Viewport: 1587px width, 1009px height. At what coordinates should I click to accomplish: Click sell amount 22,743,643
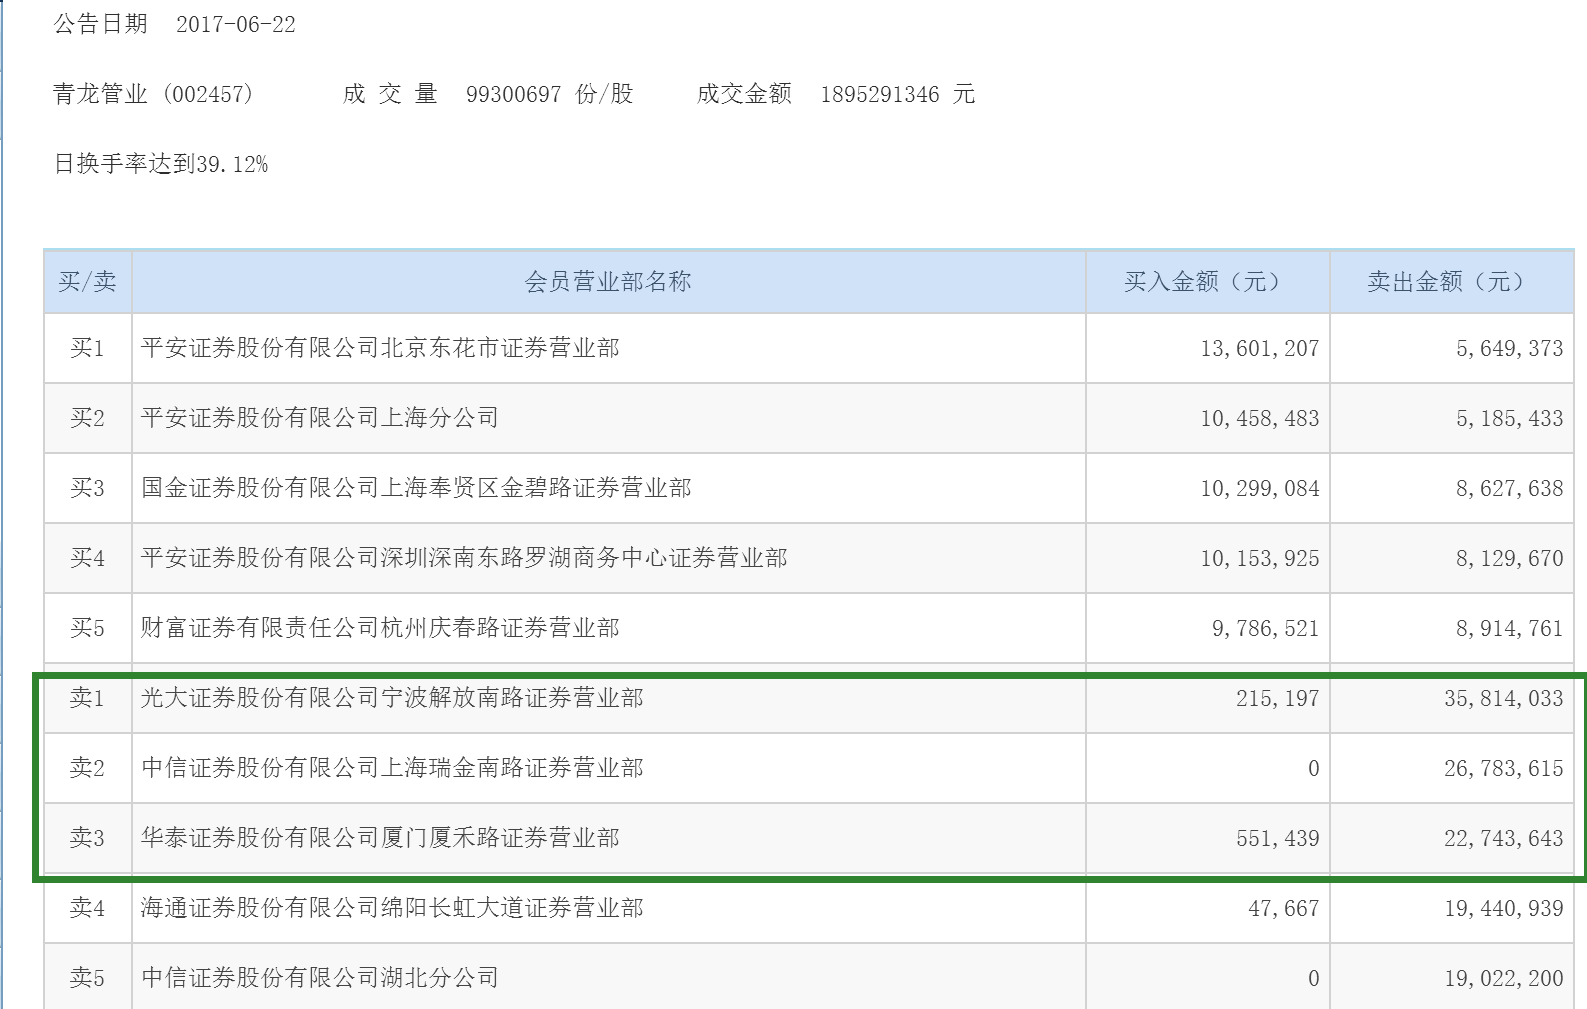[1504, 838]
